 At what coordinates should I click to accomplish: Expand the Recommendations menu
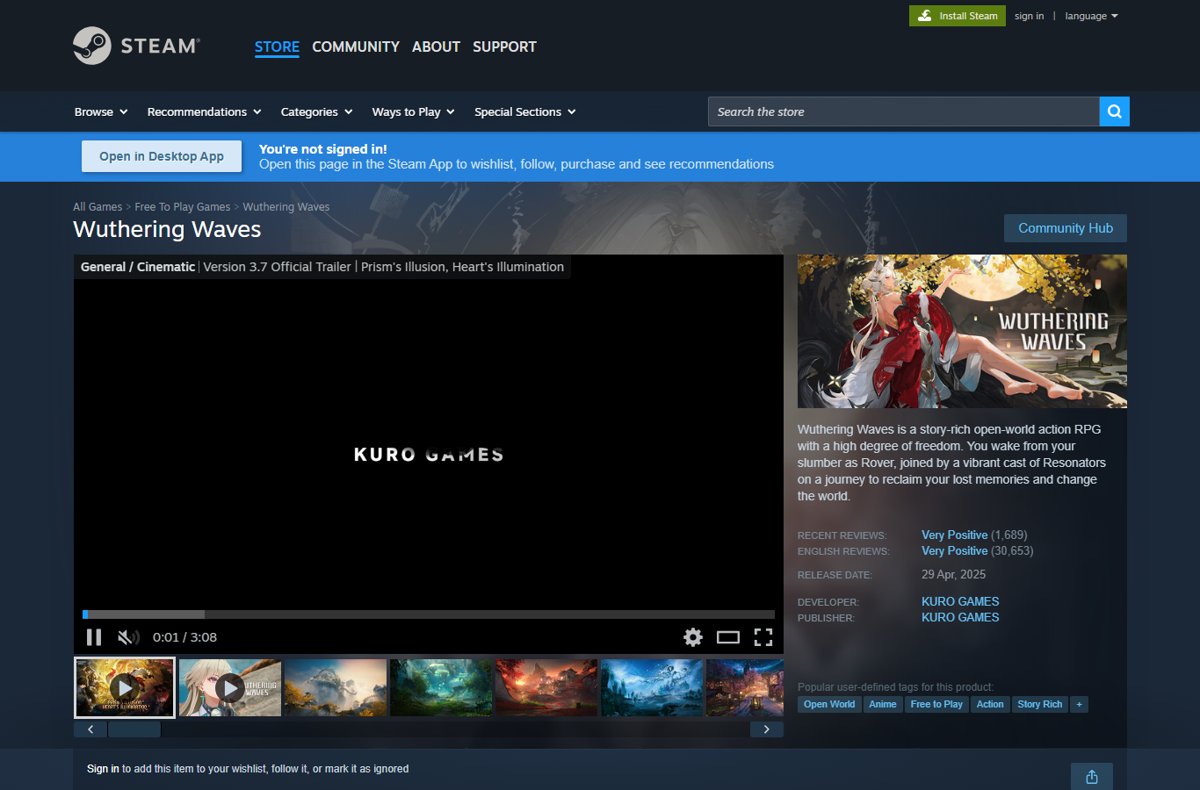[x=204, y=112]
